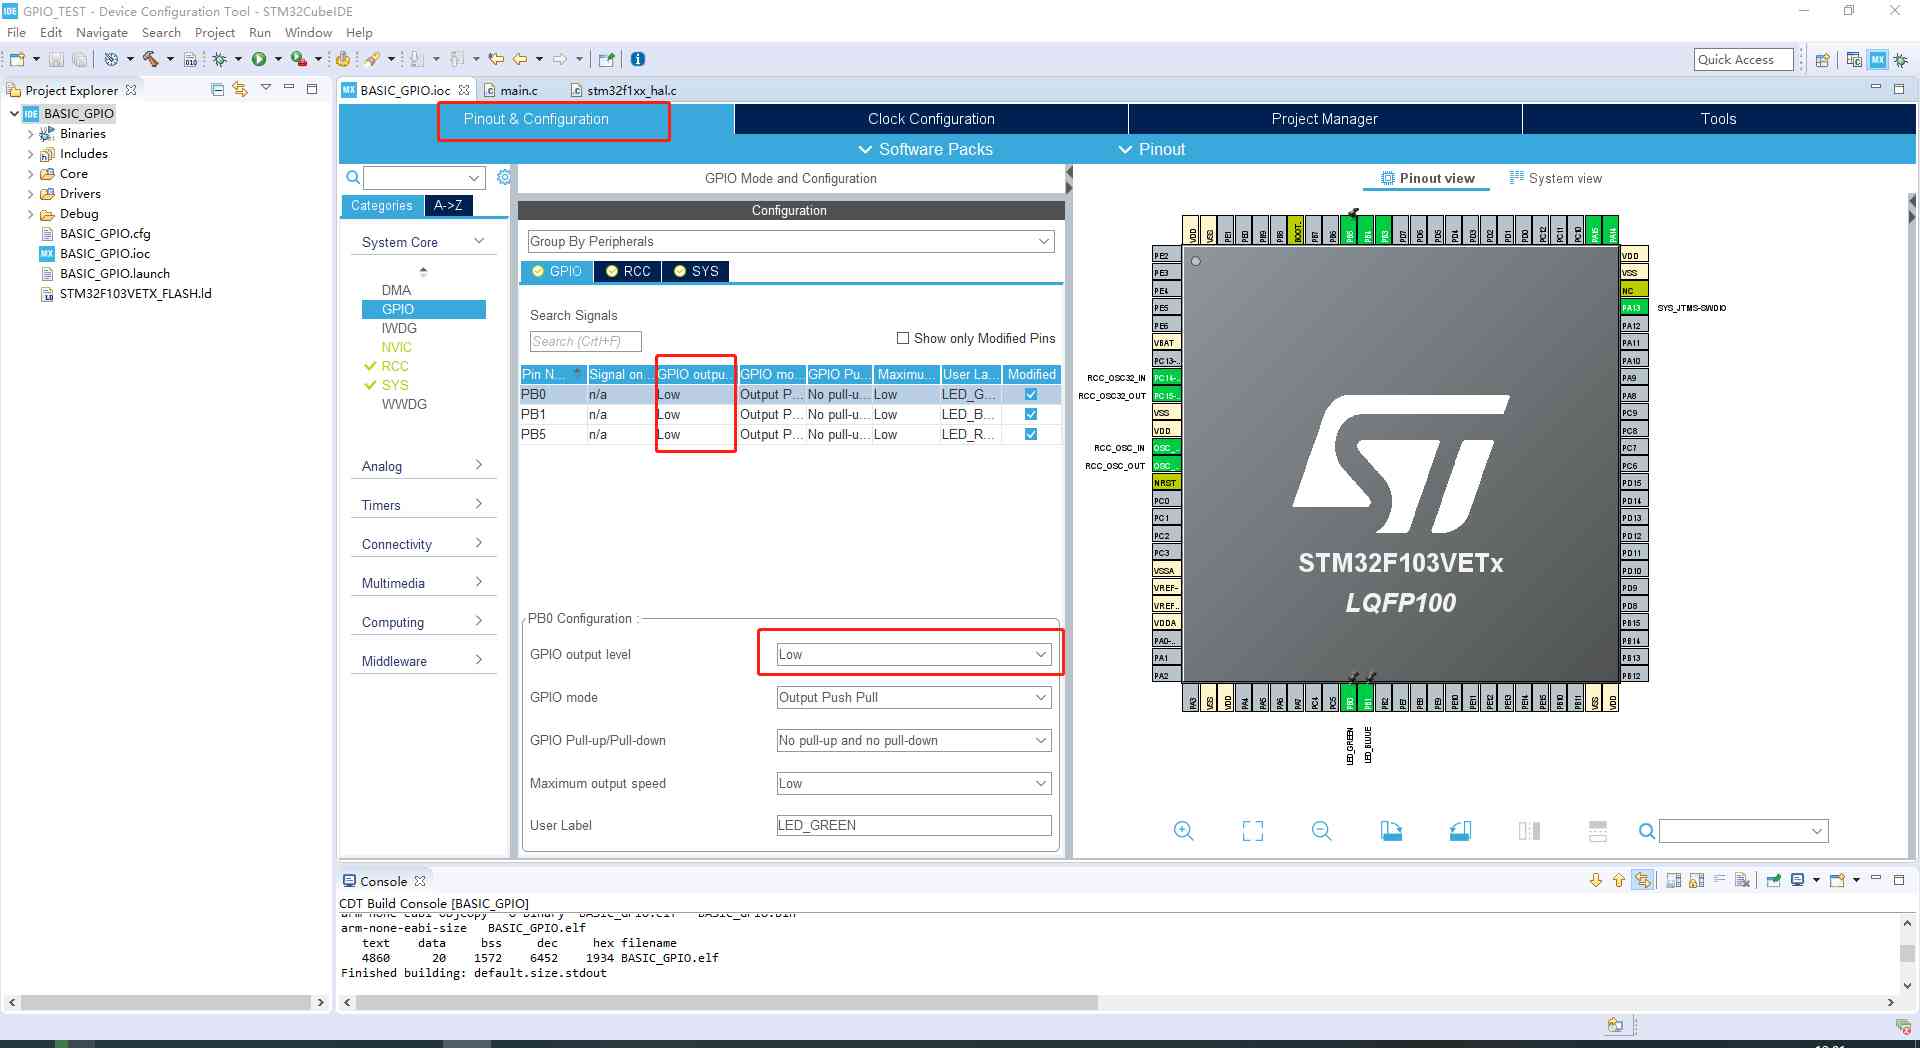Open the GPIO output level dropdown
Image resolution: width=1920 pixels, height=1048 pixels.
[x=914, y=654]
